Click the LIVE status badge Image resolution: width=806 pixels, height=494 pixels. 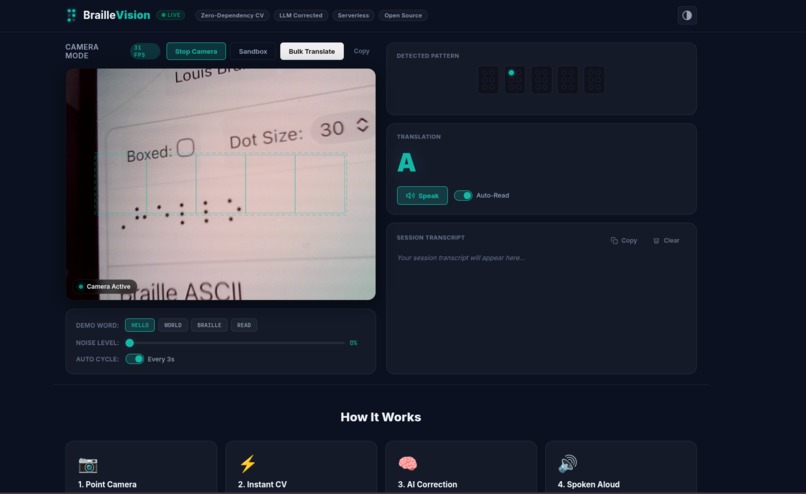point(171,15)
